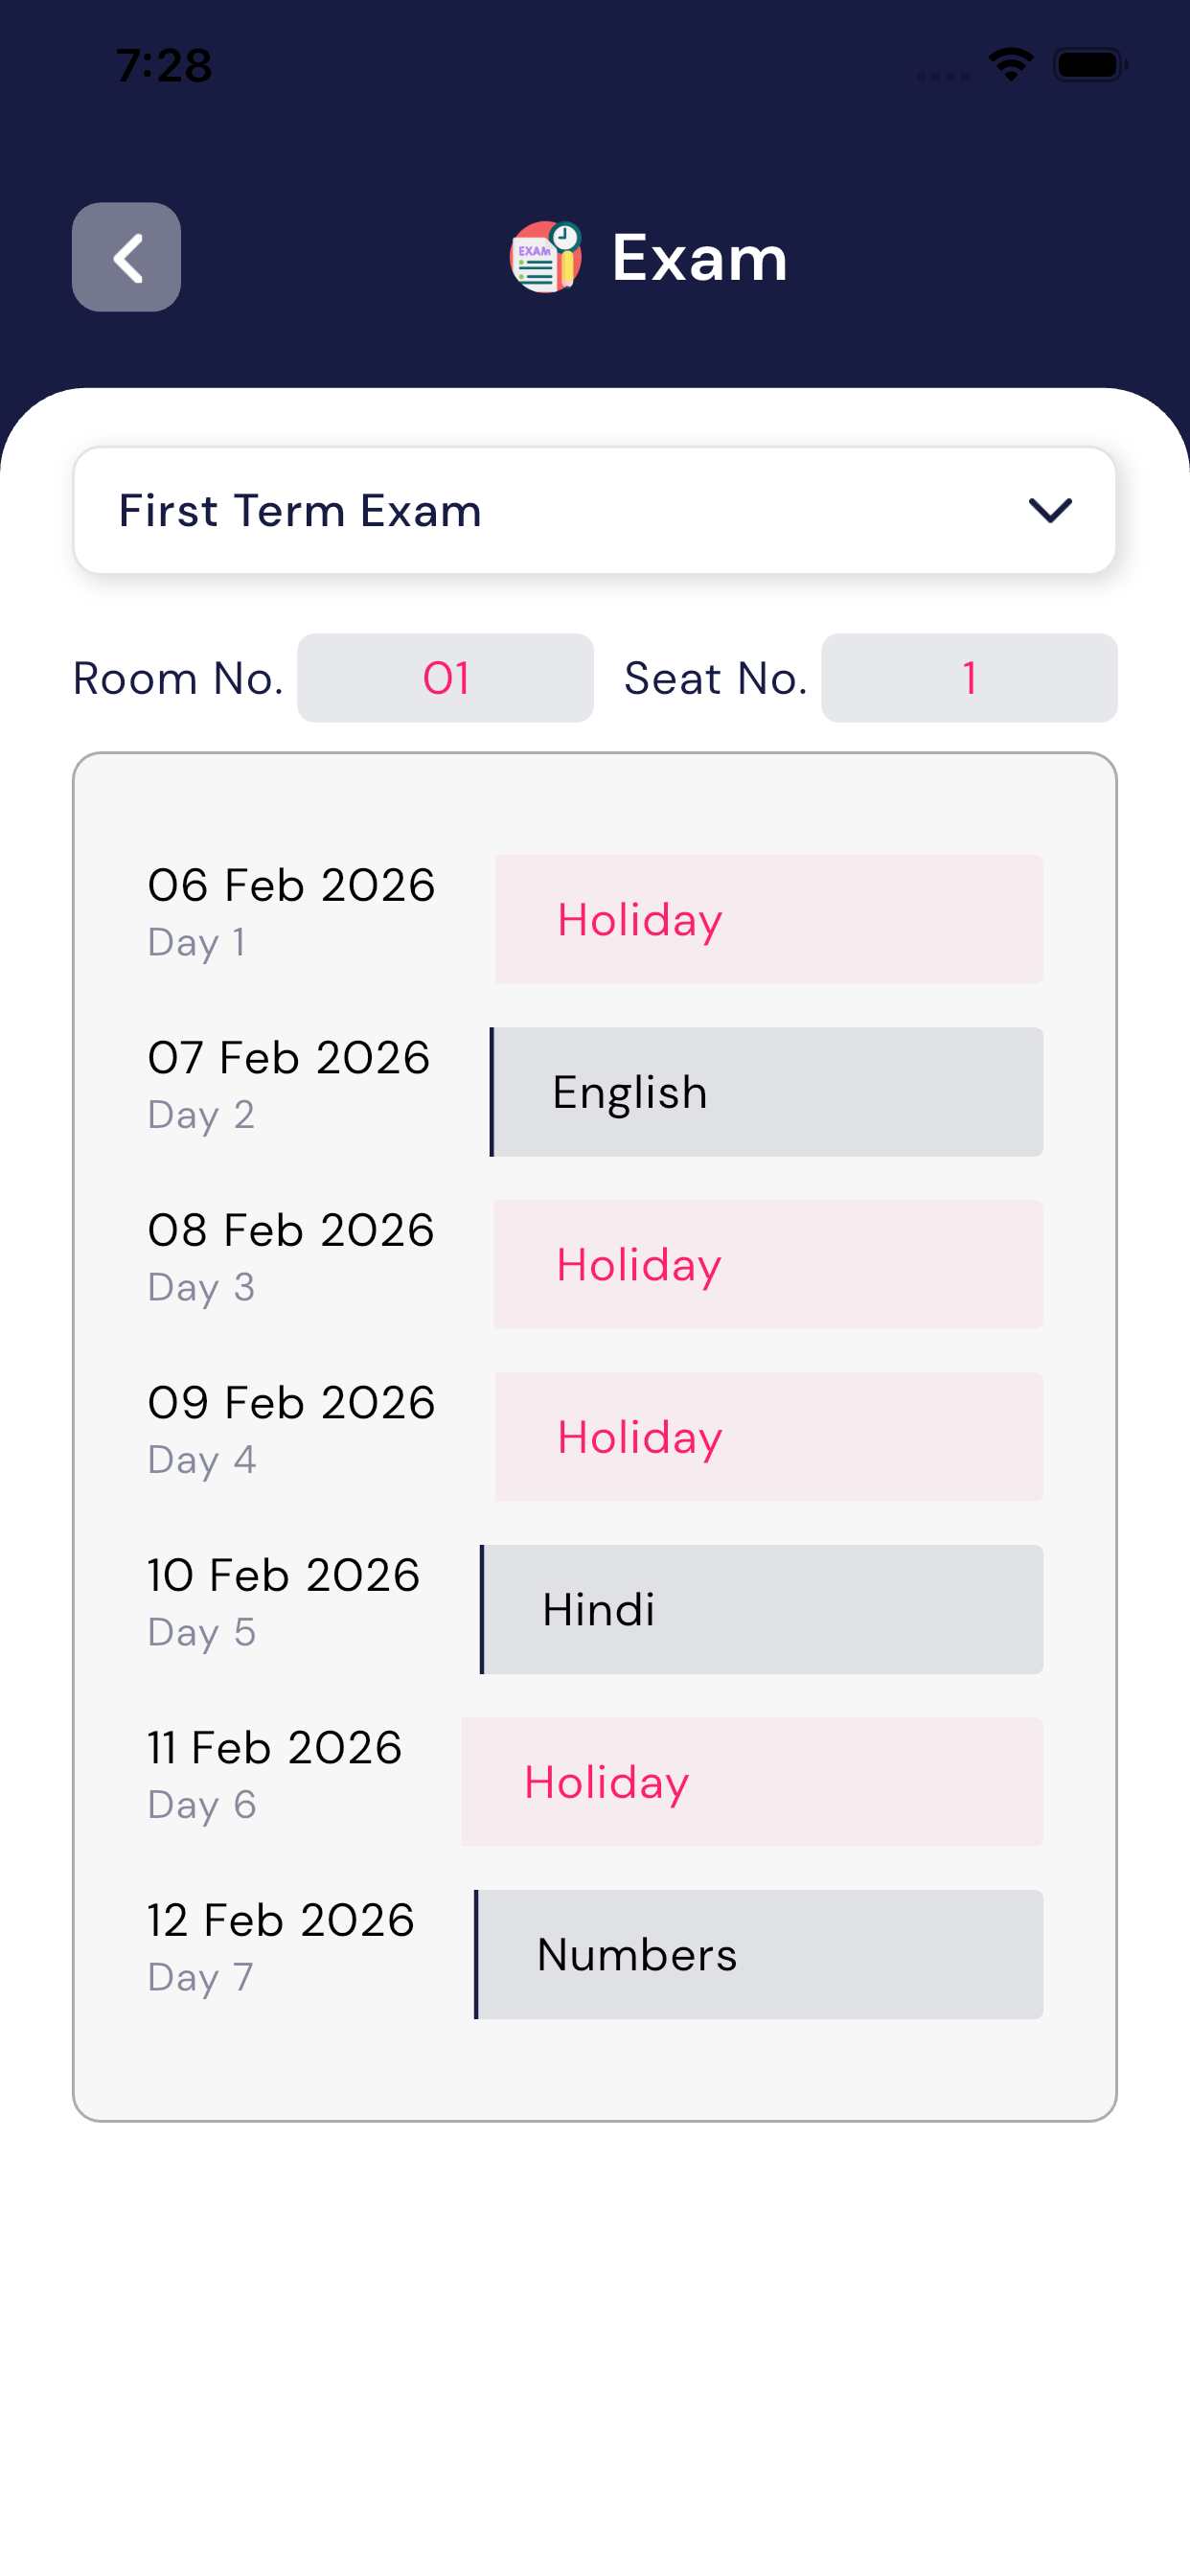Image resolution: width=1190 pixels, height=2576 pixels.
Task: Tap the 7:28 clock in status bar
Action: pos(164,66)
